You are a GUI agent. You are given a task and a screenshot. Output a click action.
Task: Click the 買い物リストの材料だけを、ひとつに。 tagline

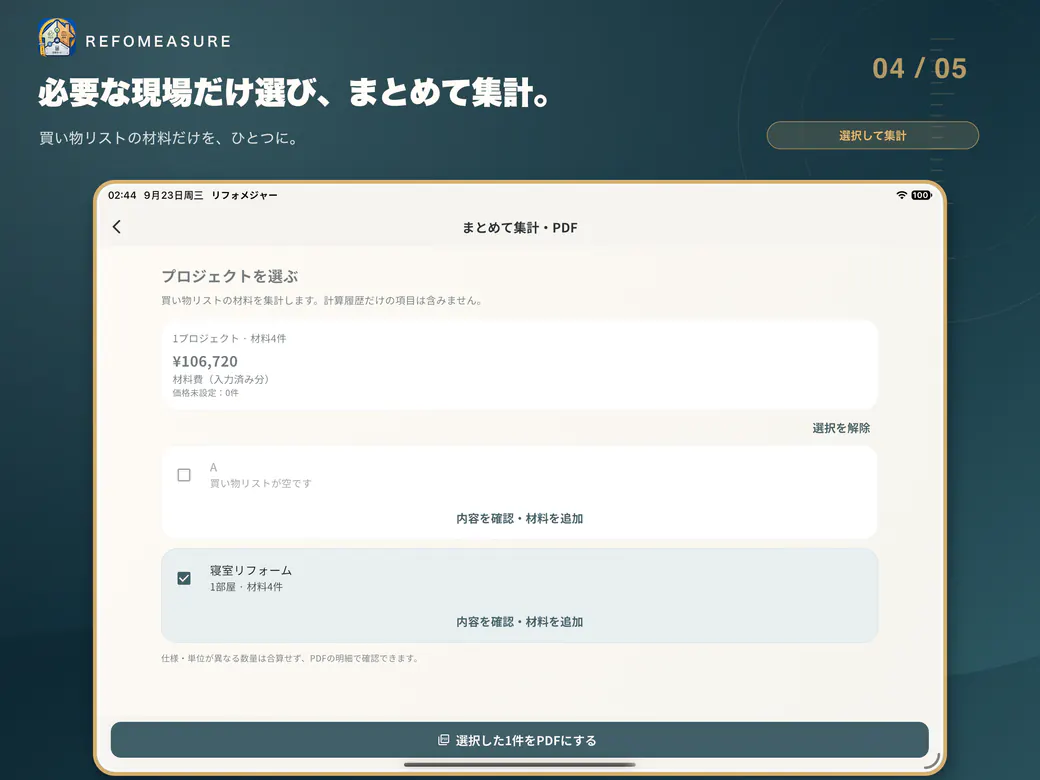[170, 138]
